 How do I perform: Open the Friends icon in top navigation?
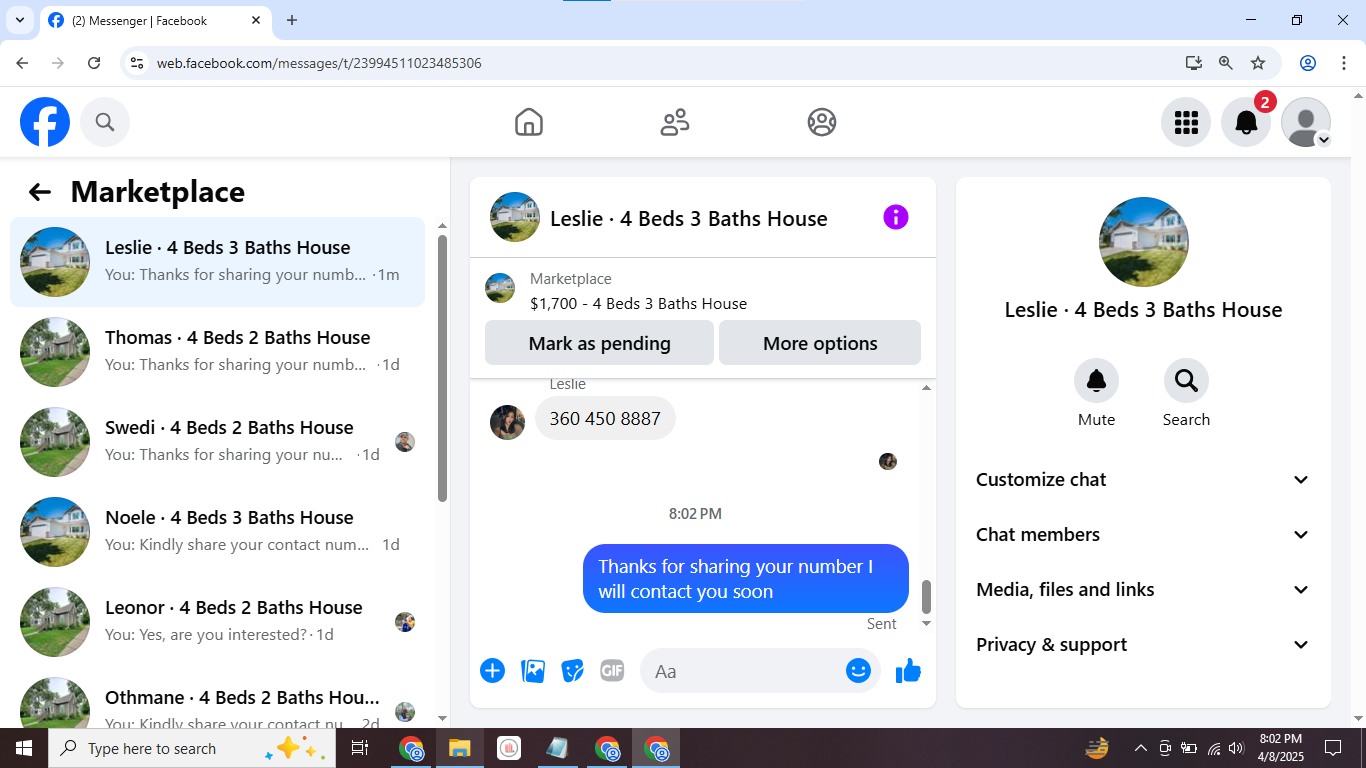[675, 122]
